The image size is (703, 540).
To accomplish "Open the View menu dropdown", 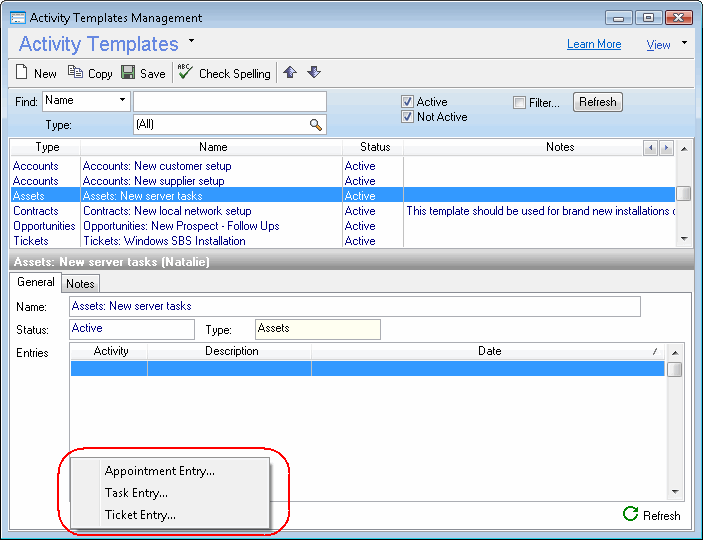I will point(684,43).
